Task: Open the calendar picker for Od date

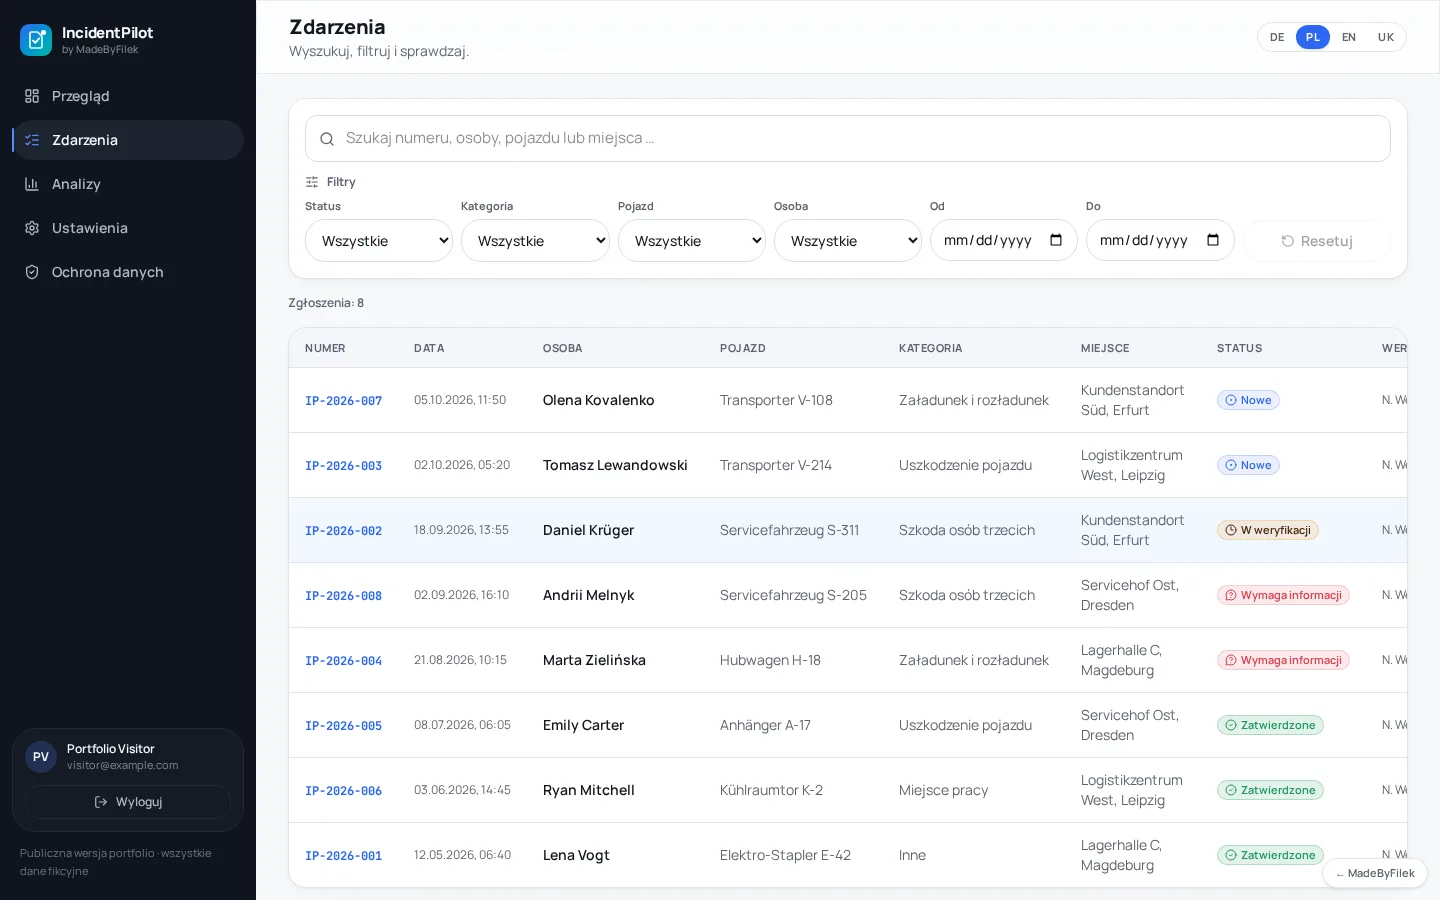Action: (x=1056, y=240)
